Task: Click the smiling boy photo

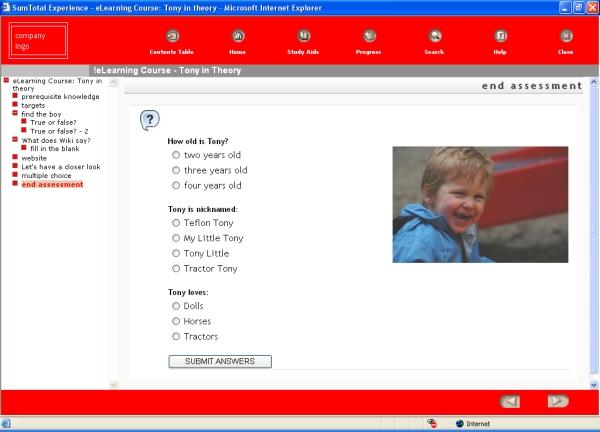Action: click(x=480, y=204)
